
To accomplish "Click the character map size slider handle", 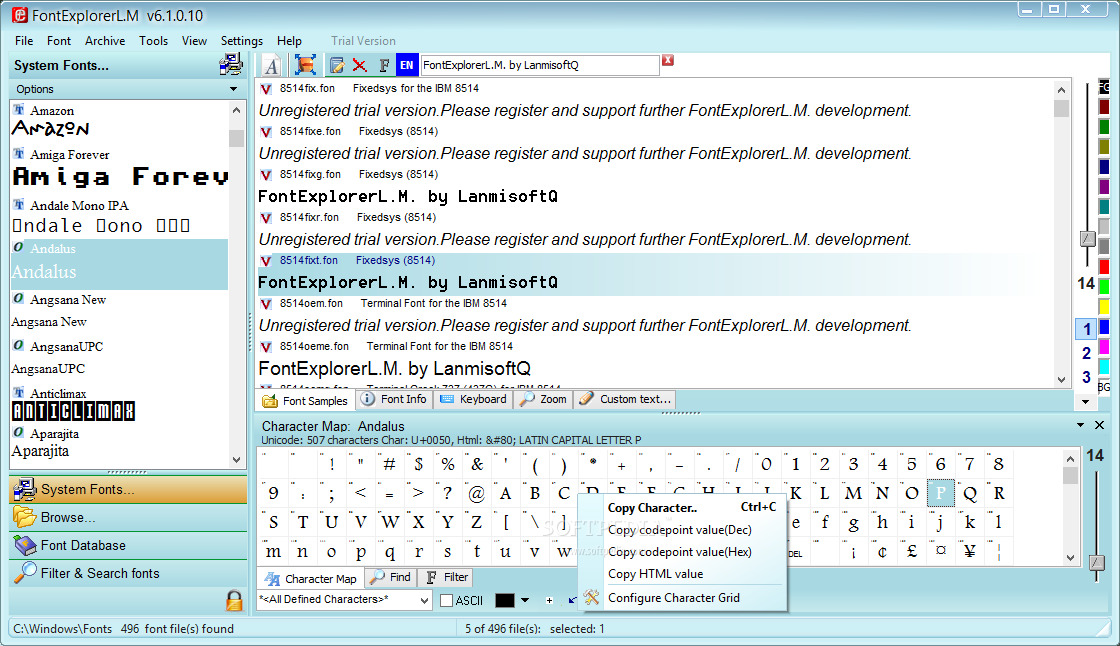I will [x=1097, y=562].
